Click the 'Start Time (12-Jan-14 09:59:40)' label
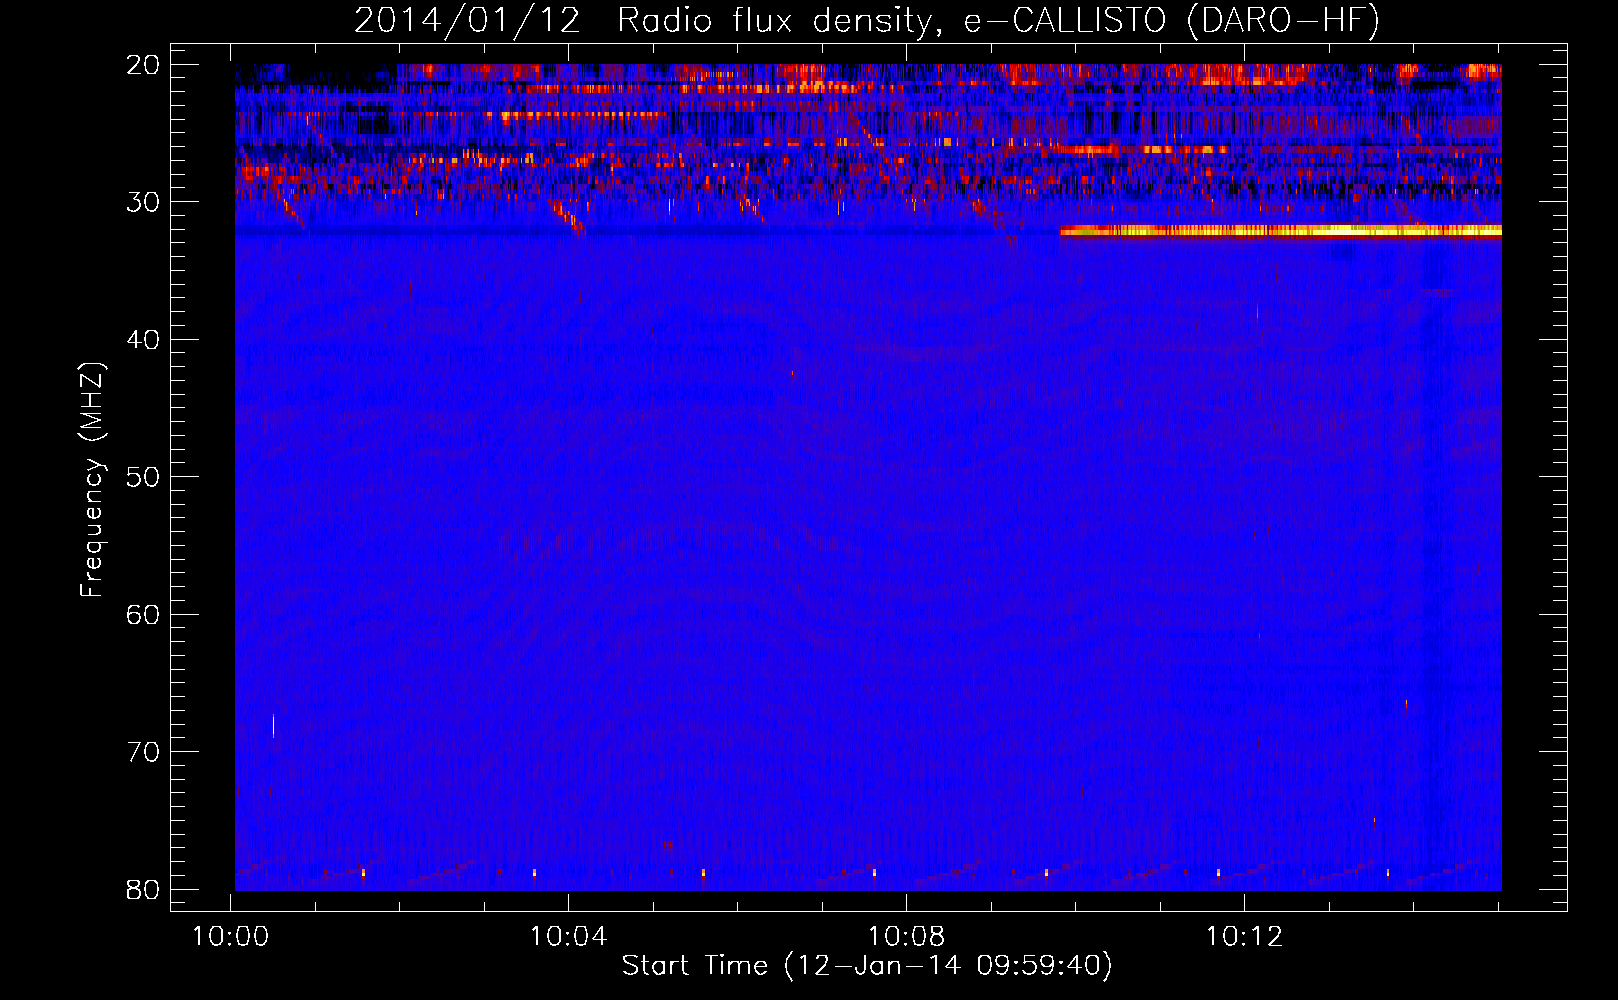Screen dimensions: 1618x1000 click(867, 966)
